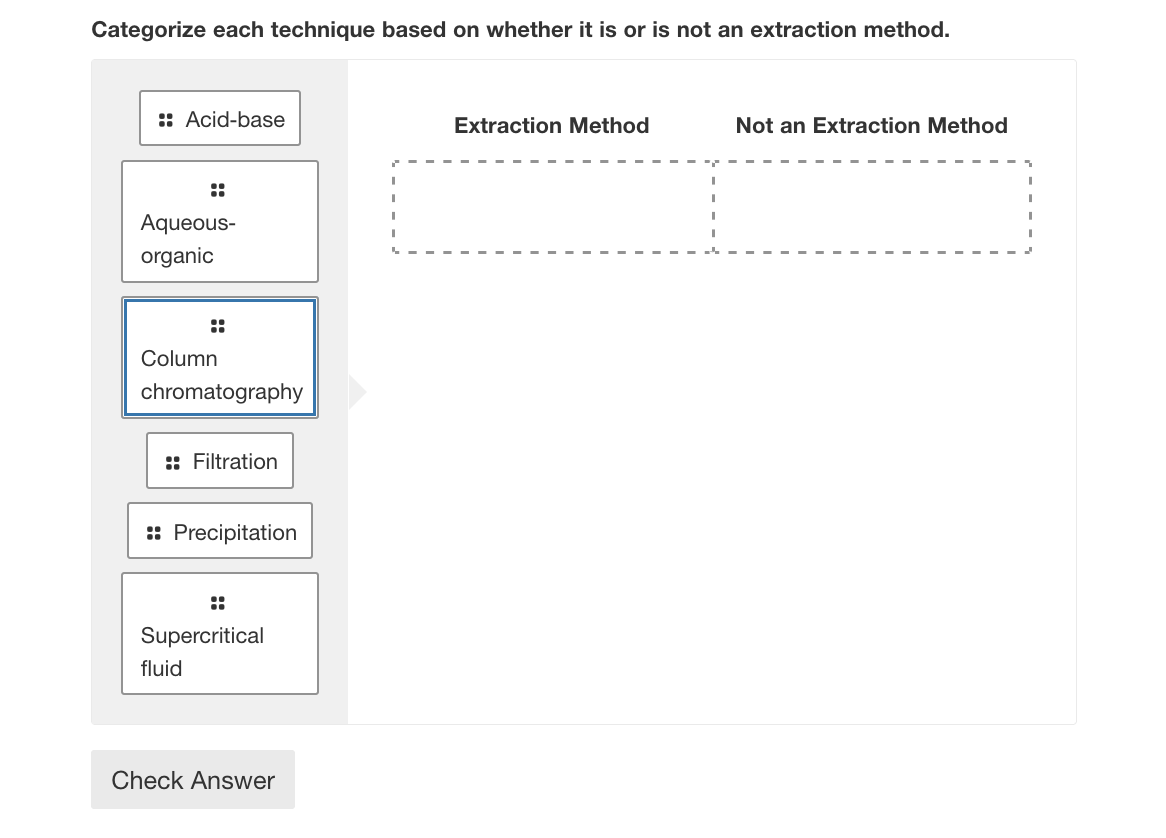Select the Filtration tile
1166x838 pixels.
pos(219,461)
